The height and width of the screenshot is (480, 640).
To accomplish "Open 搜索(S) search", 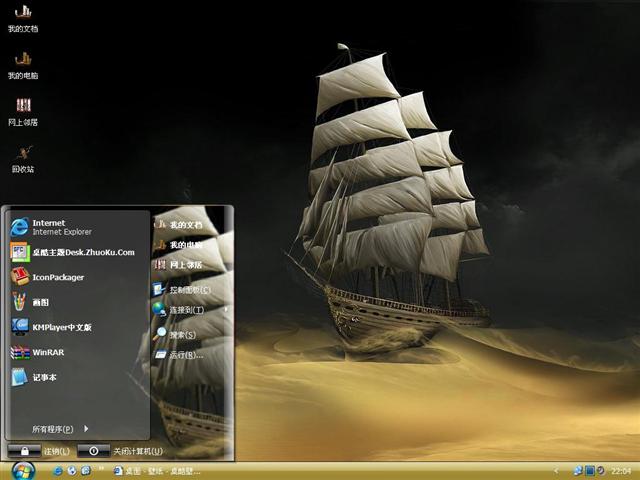I will pos(175,334).
